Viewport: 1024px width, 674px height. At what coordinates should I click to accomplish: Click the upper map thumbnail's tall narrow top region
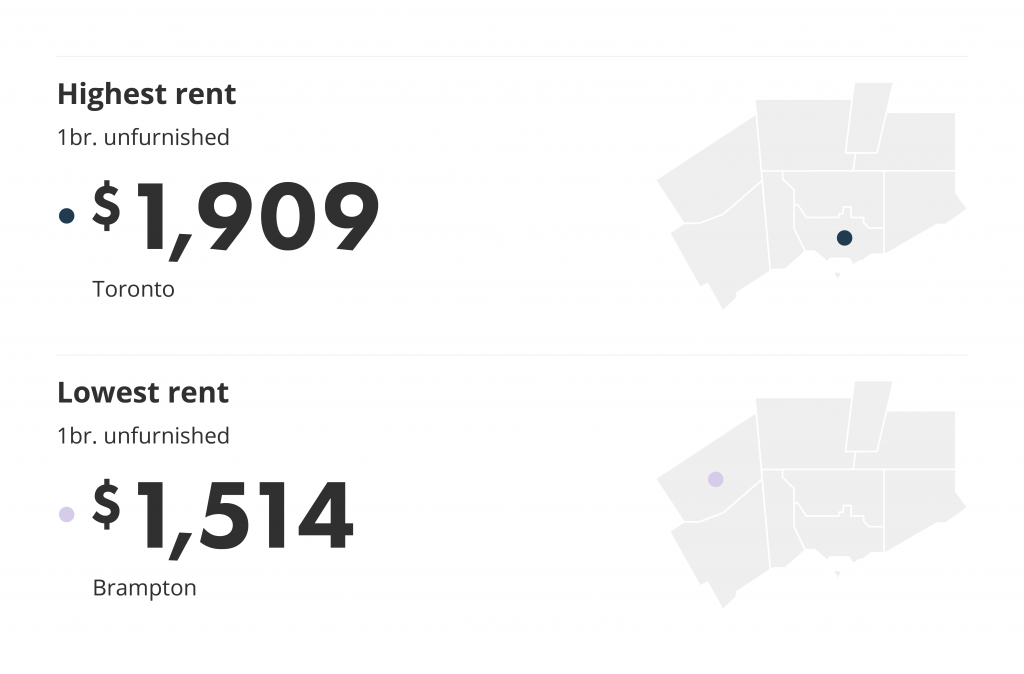pyautogui.click(x=869, y=118)
